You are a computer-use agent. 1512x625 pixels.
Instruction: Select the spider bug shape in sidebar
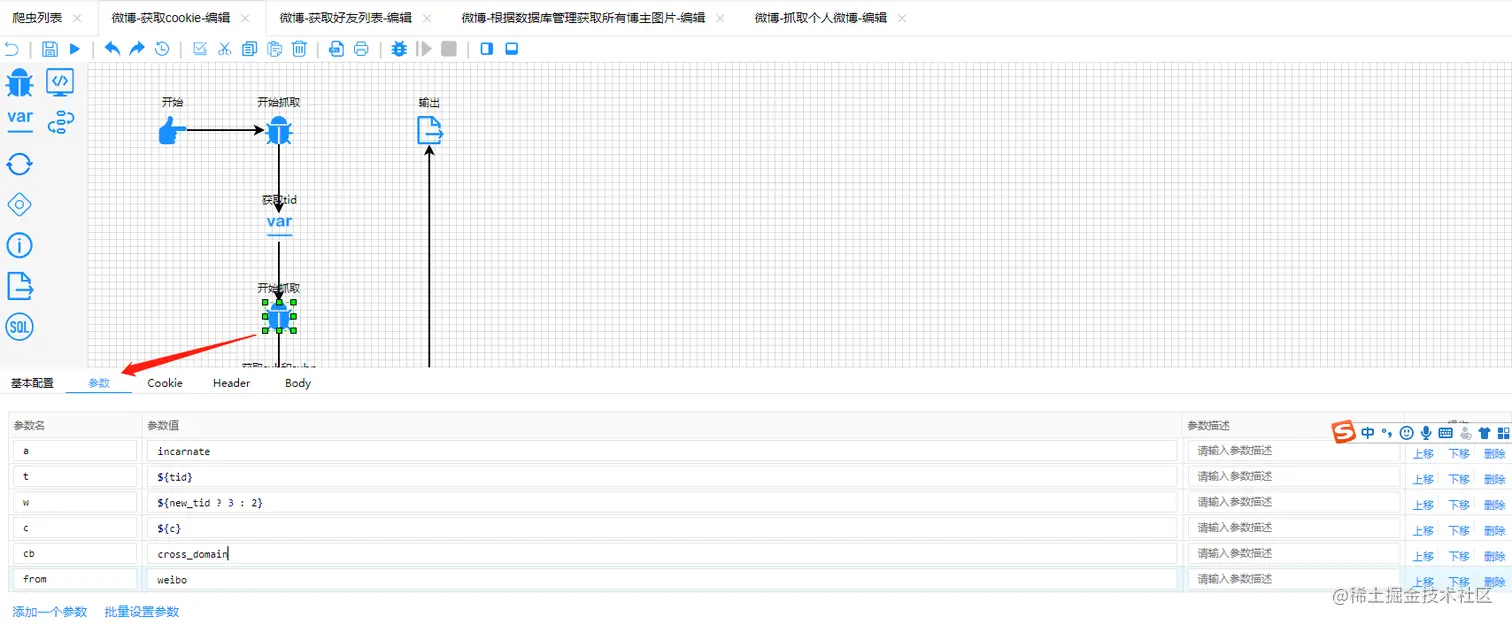20,82
